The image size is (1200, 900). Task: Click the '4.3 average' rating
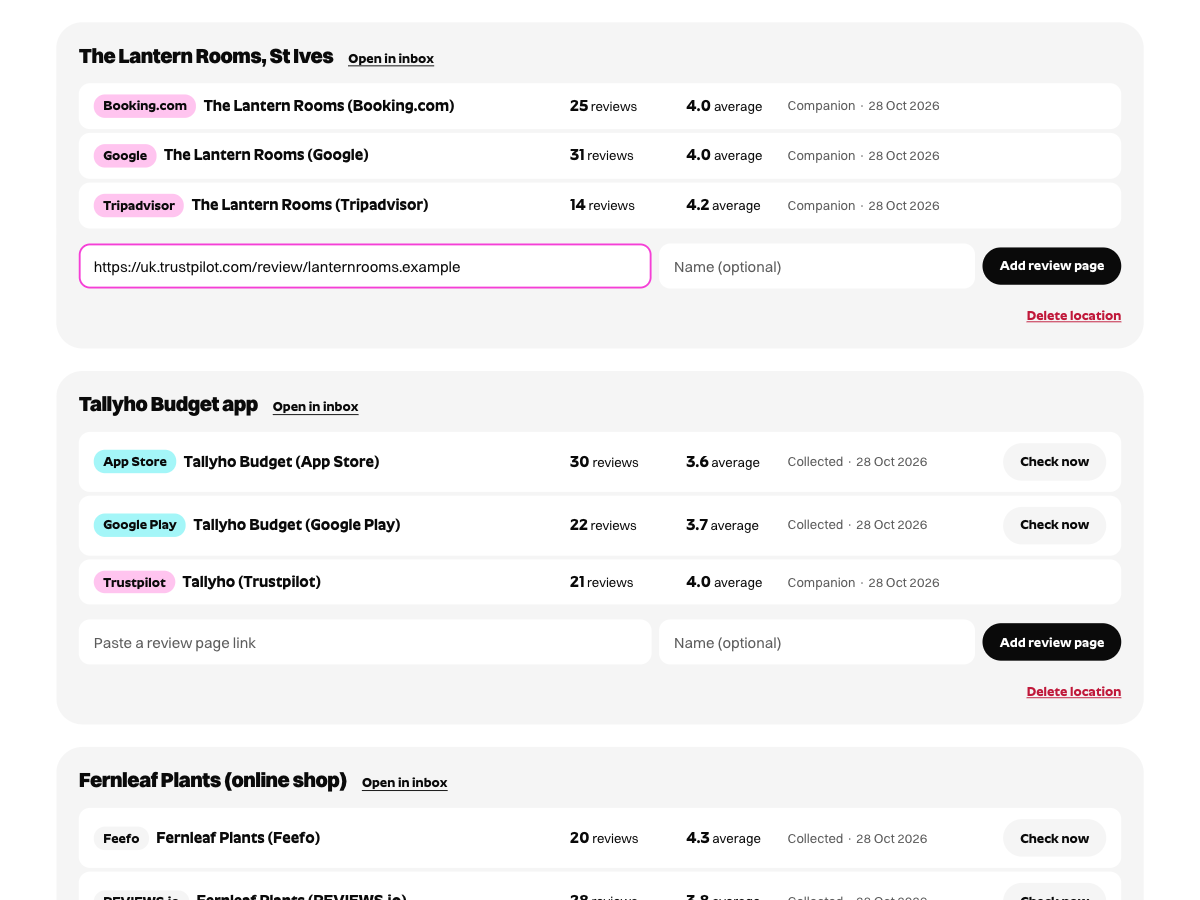(723, 838)
